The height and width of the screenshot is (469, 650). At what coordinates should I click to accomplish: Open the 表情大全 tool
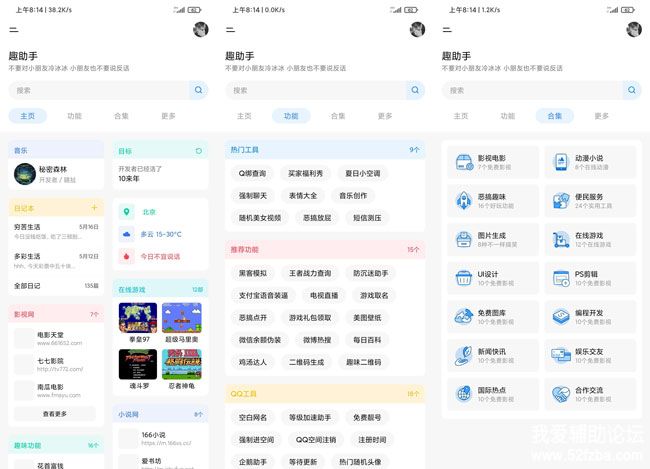tap(303, 196)
